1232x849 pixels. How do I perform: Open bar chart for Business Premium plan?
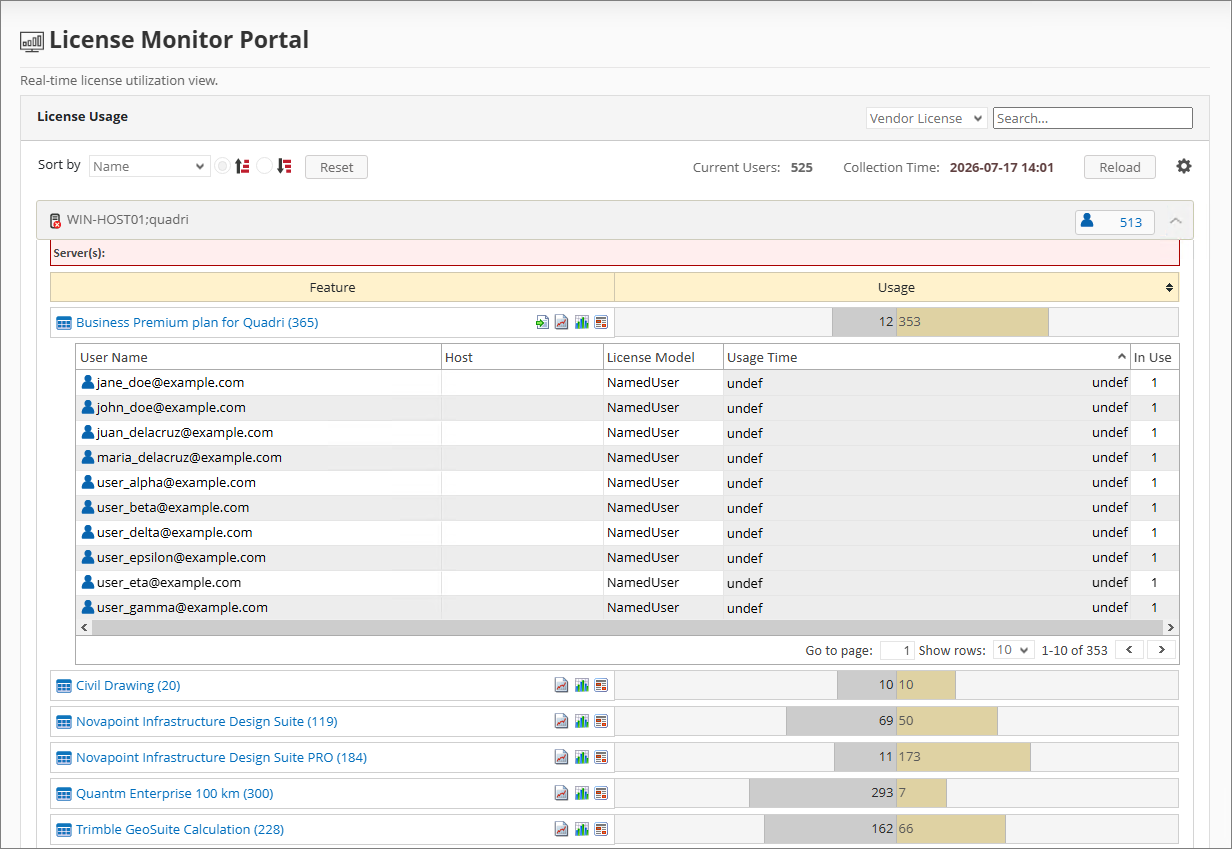(581, 322)
